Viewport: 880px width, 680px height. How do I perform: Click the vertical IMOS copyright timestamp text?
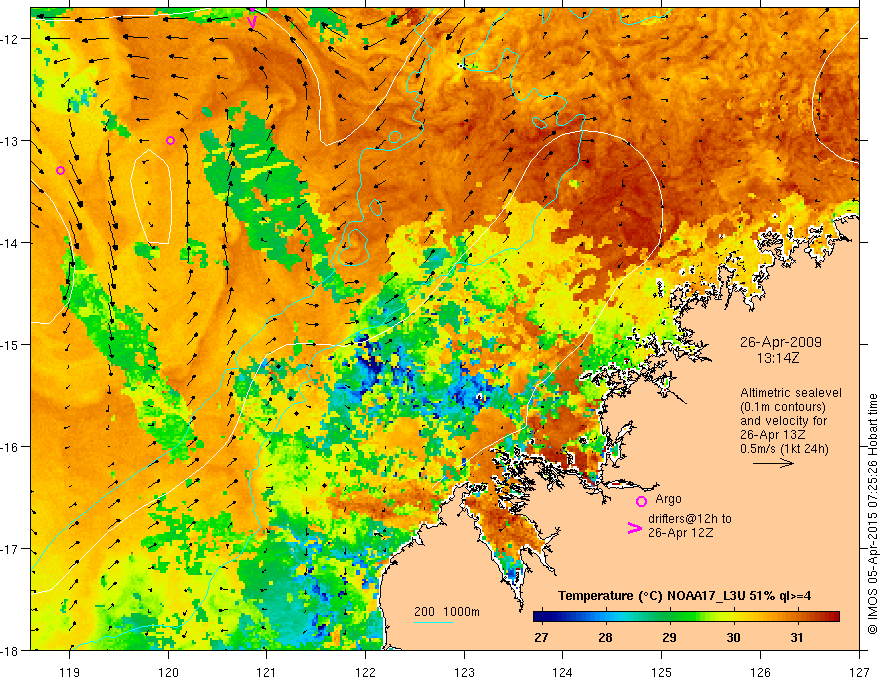(x=872, y=514)
